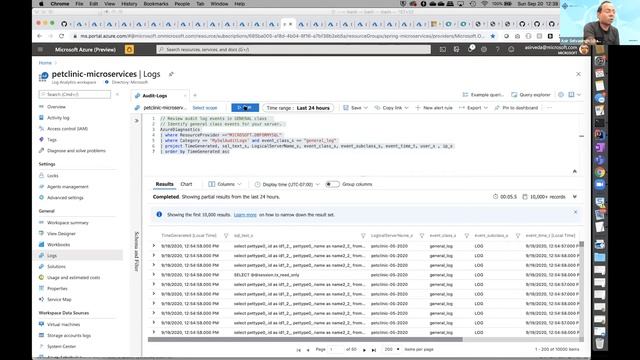Open the Columns dropdown
The width and height of the screenshot is (640, 360).
(225, 184)
